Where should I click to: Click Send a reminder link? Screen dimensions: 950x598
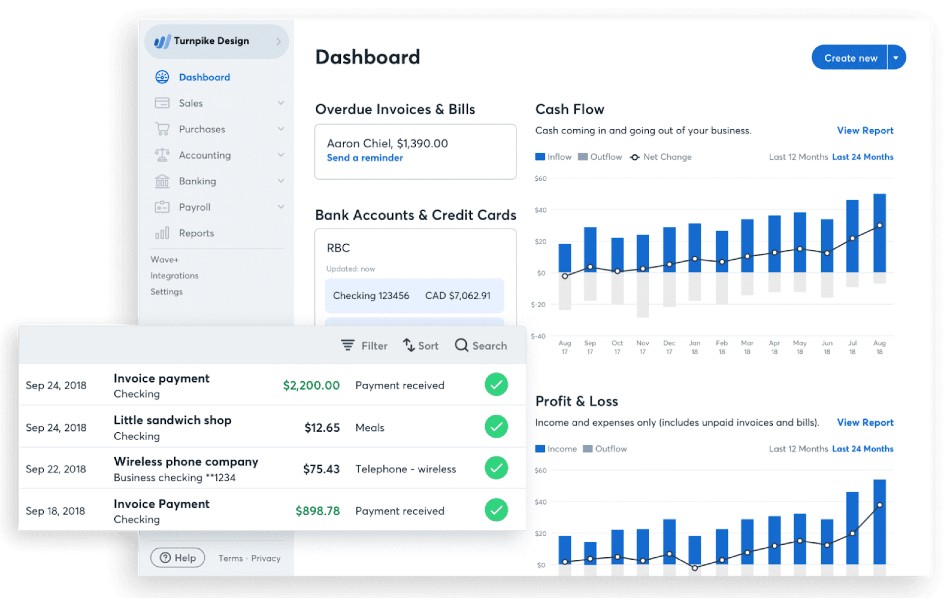(x=365, y=158)
